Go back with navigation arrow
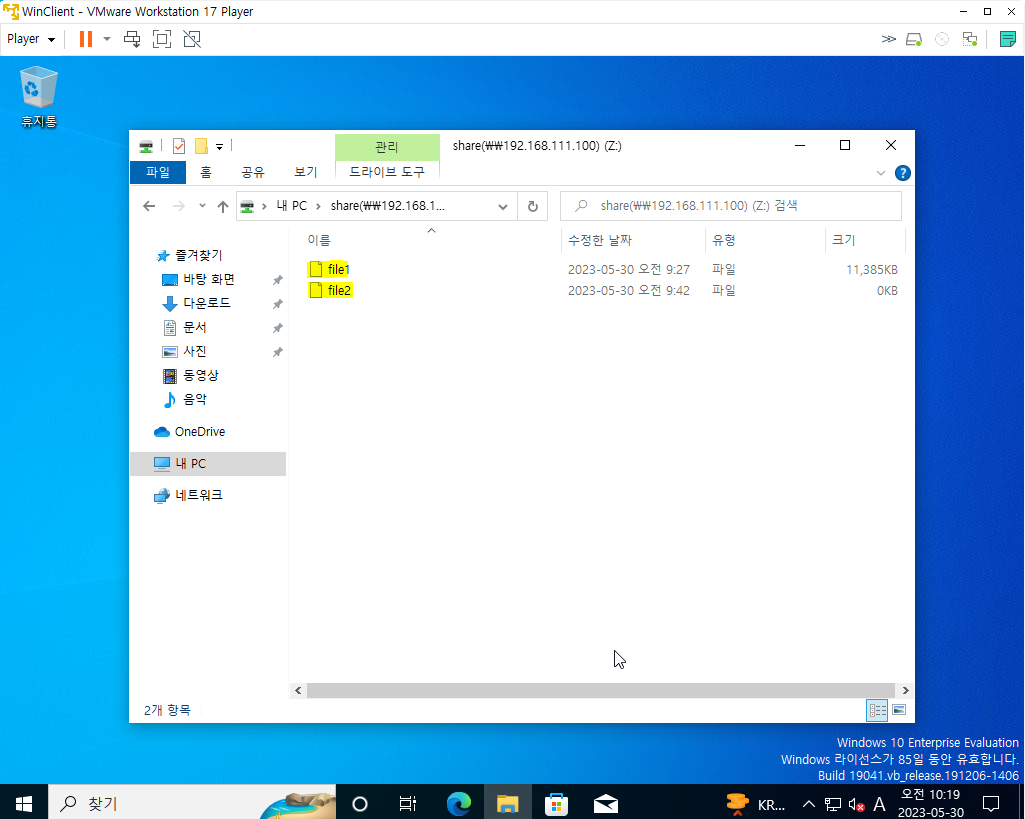Screen dimensions: 1025x819 [149, 207]
